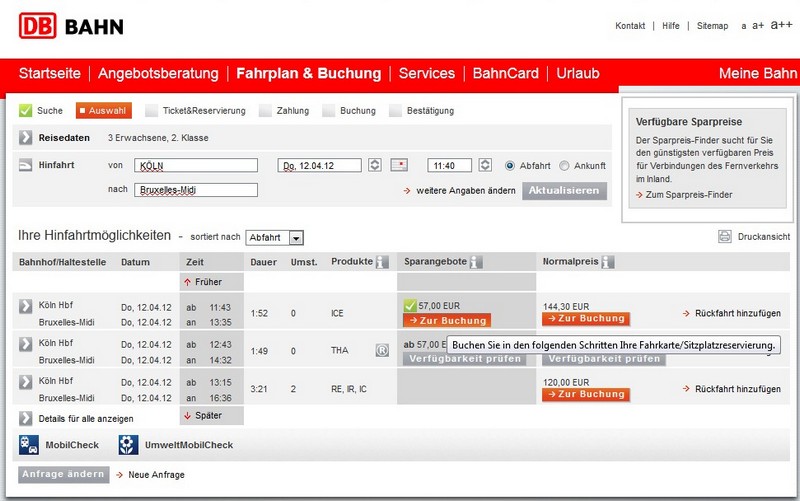Click Verfügbarkeit prüfen under Normalpreis
The width and height of the screenshot is (800, 501).
tap(604, 359)
